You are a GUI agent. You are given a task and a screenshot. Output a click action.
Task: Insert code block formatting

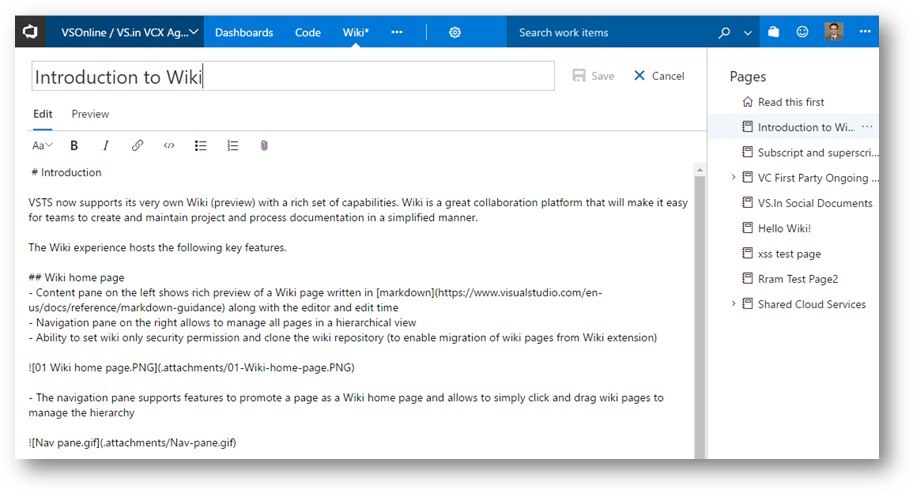point(169,146)
